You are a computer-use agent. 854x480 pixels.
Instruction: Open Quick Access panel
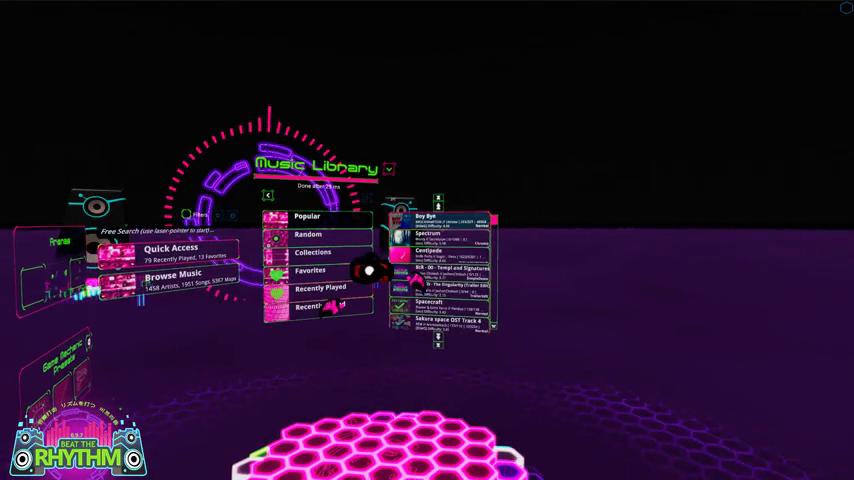click(x=169, y=254)
